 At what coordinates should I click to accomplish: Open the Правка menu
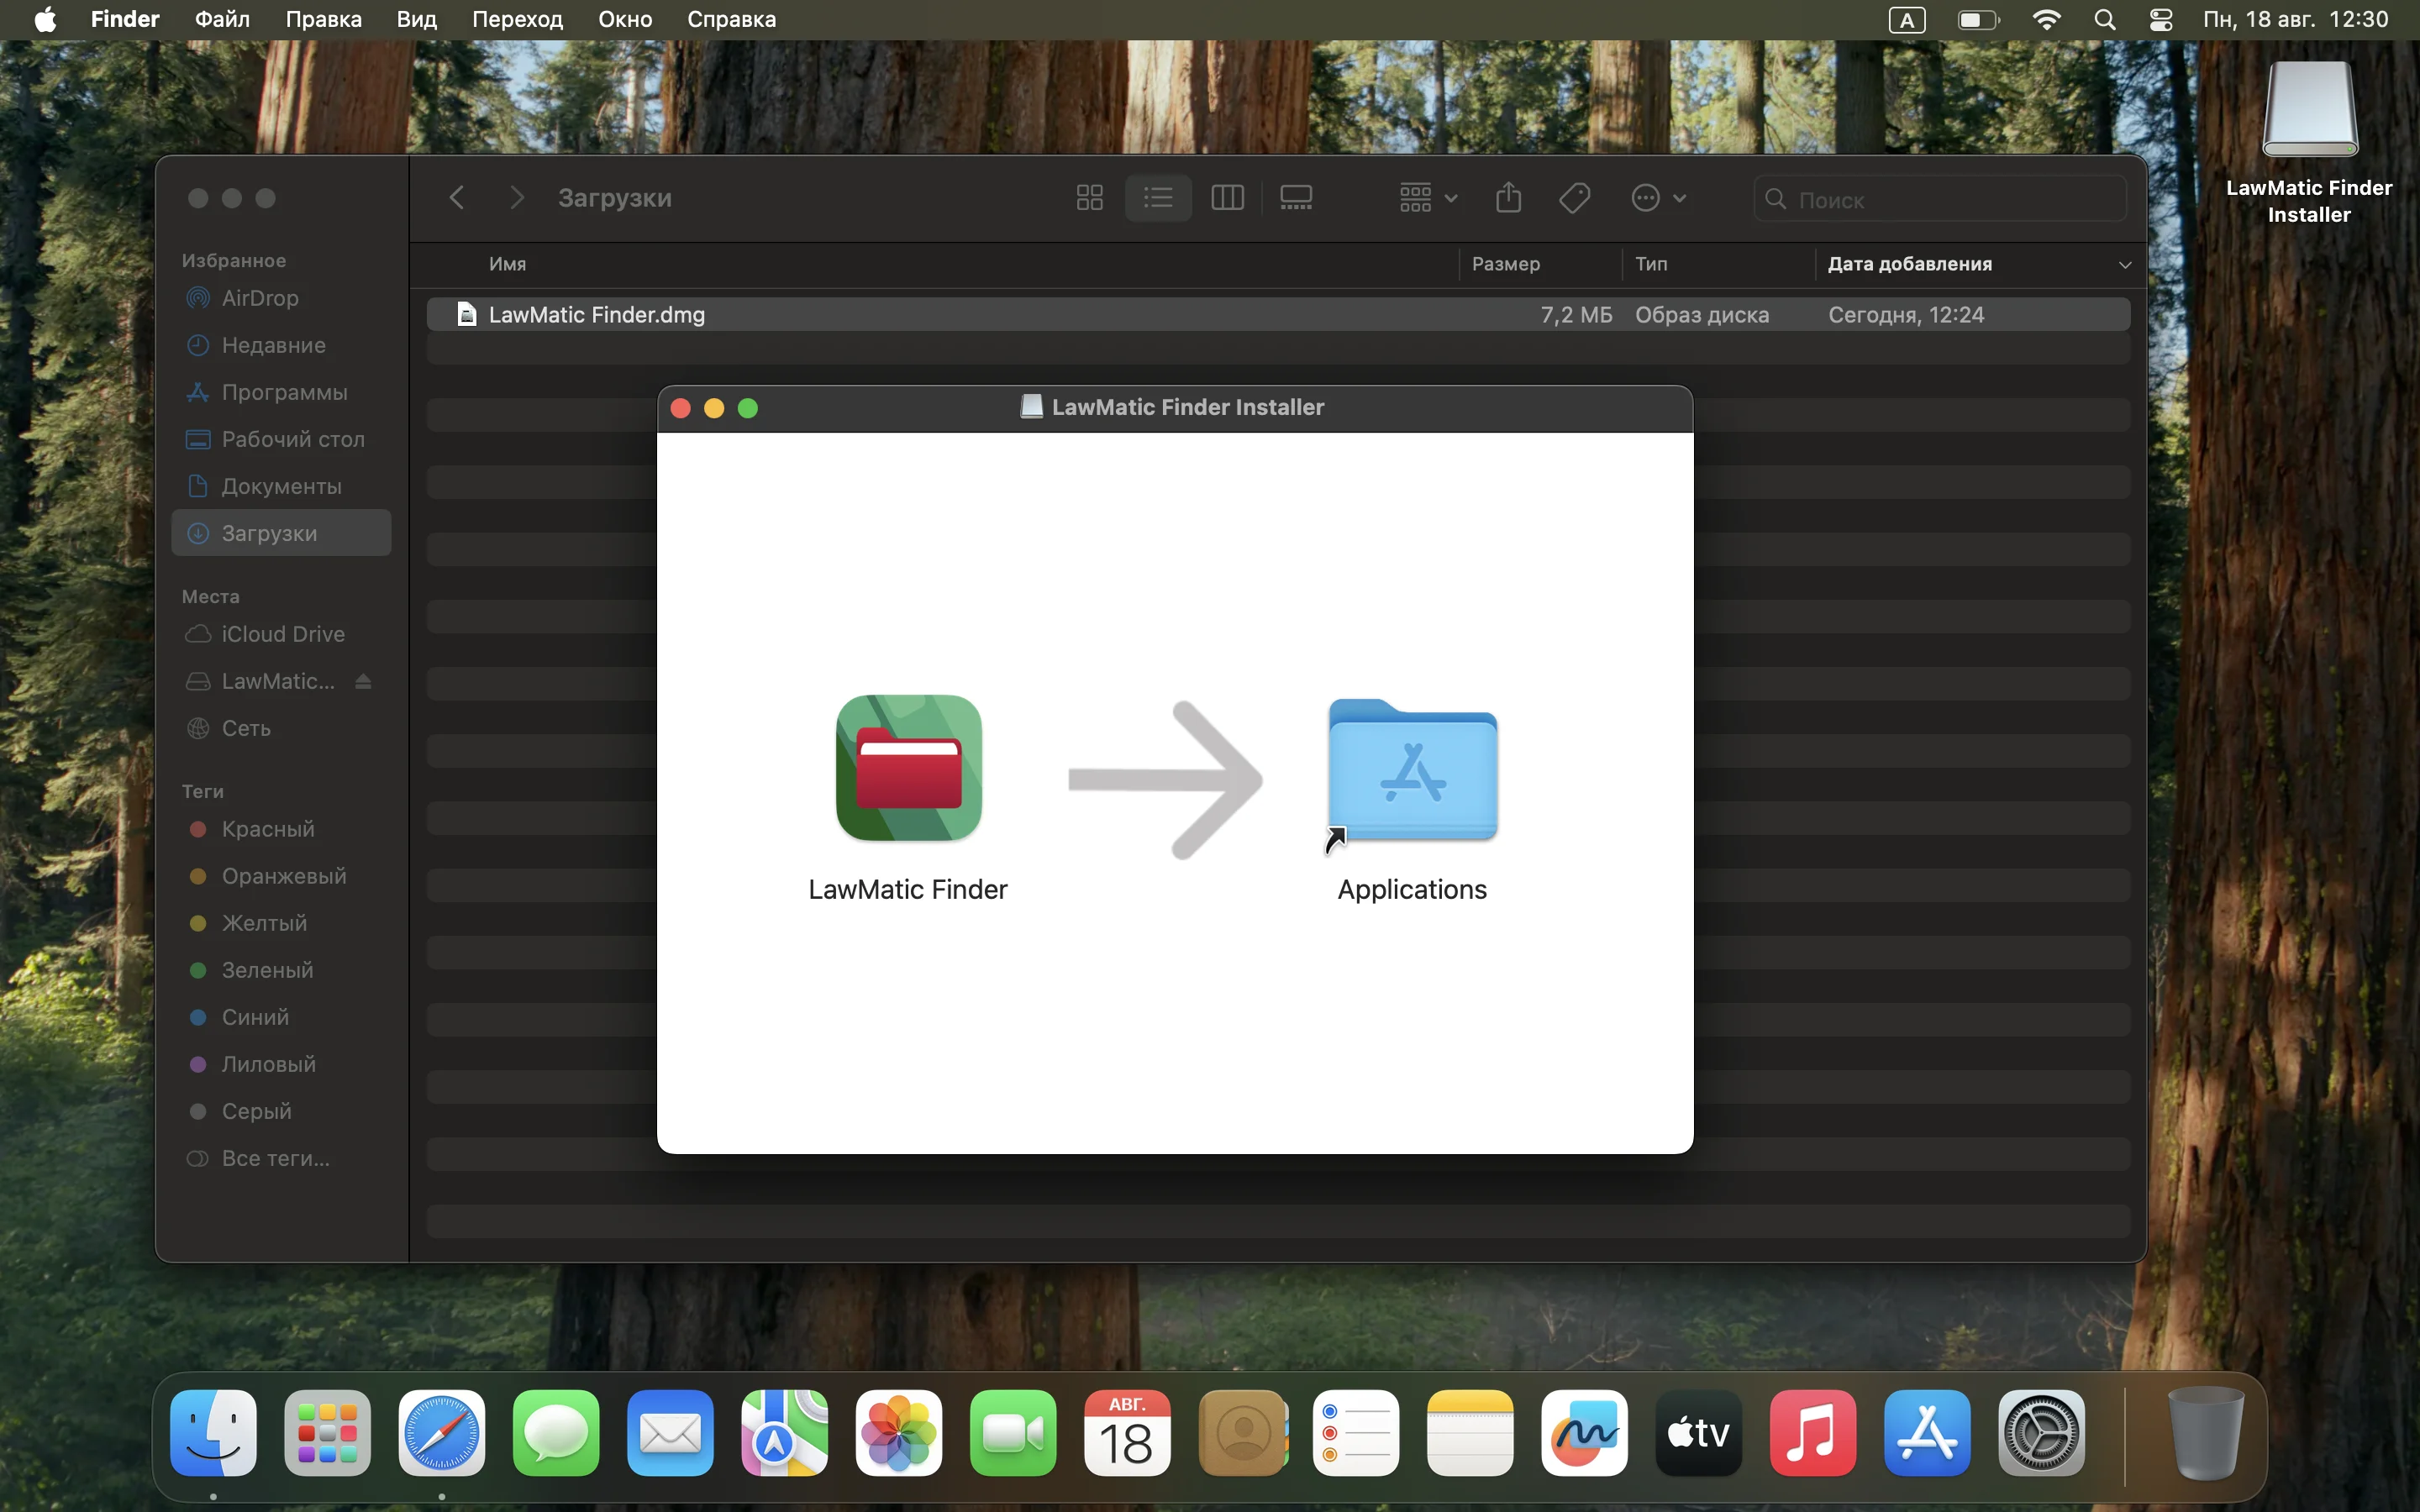pos(324,20)
